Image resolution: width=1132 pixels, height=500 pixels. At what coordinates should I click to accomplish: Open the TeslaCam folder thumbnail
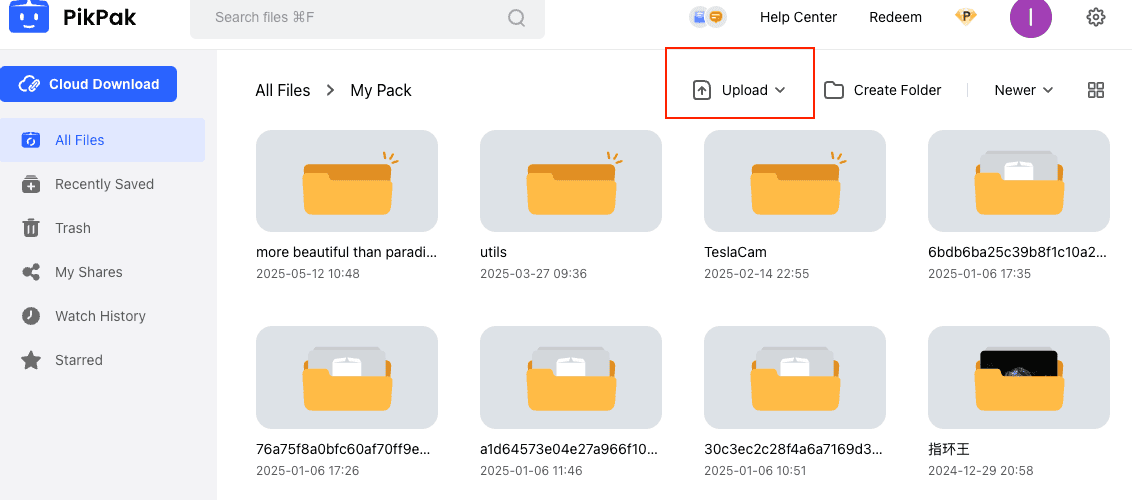[795, 181]
